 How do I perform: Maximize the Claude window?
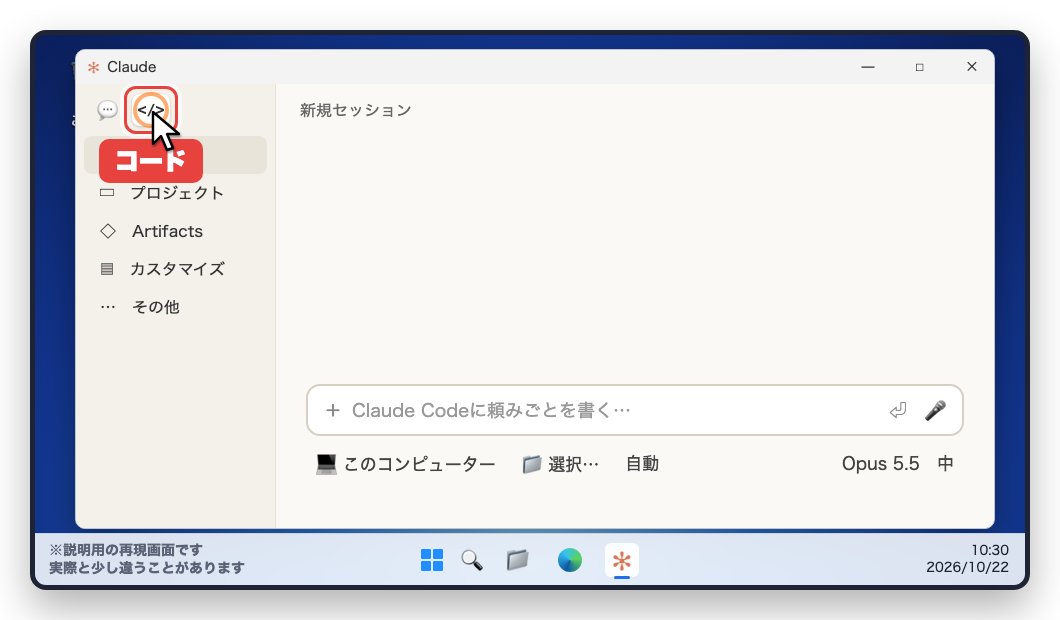919,67
